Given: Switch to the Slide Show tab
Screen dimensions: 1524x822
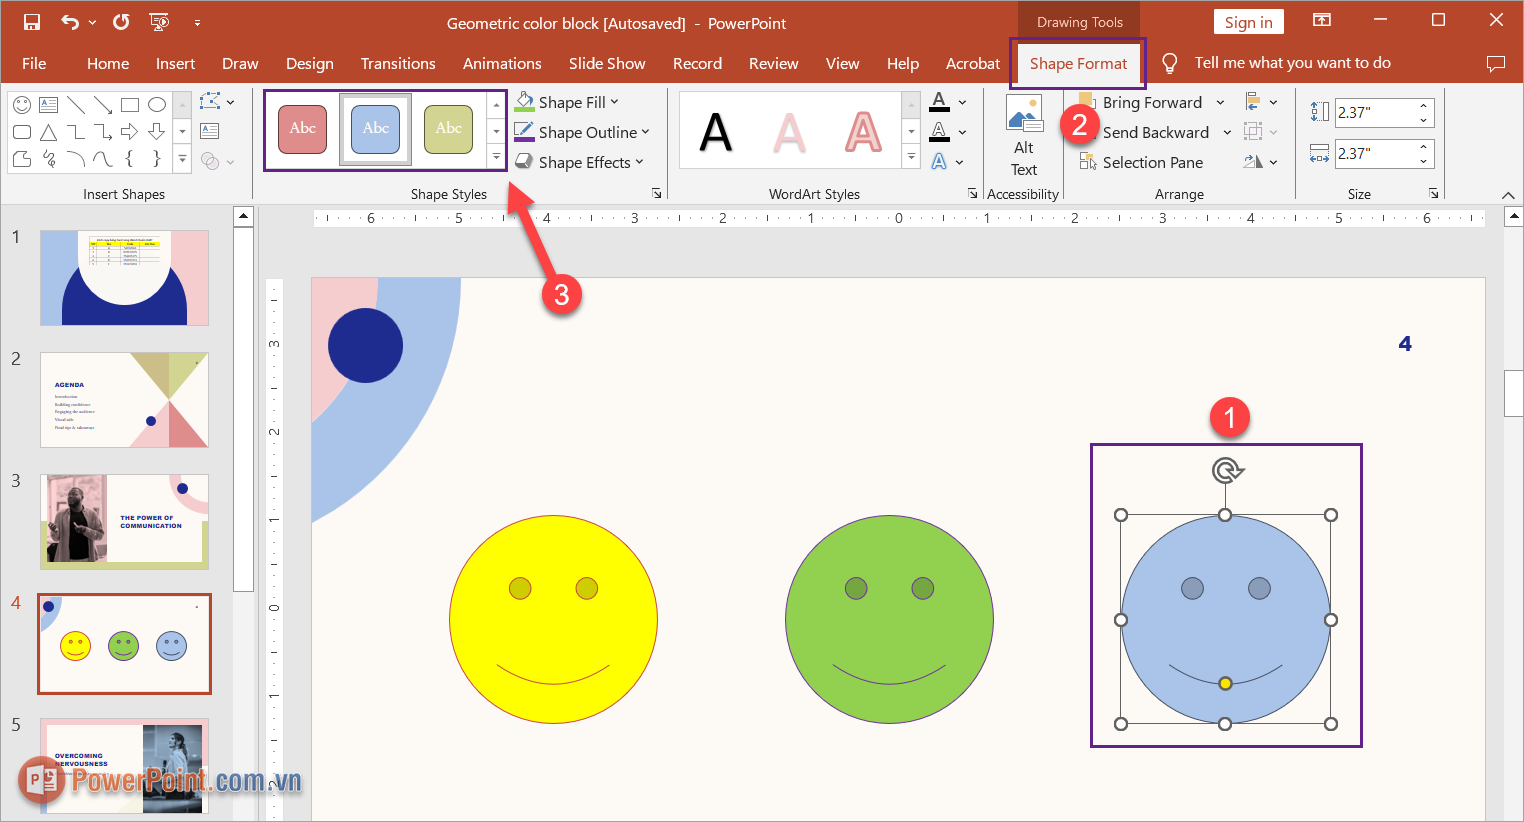Looking at the screenshot, I should [607, 63].
